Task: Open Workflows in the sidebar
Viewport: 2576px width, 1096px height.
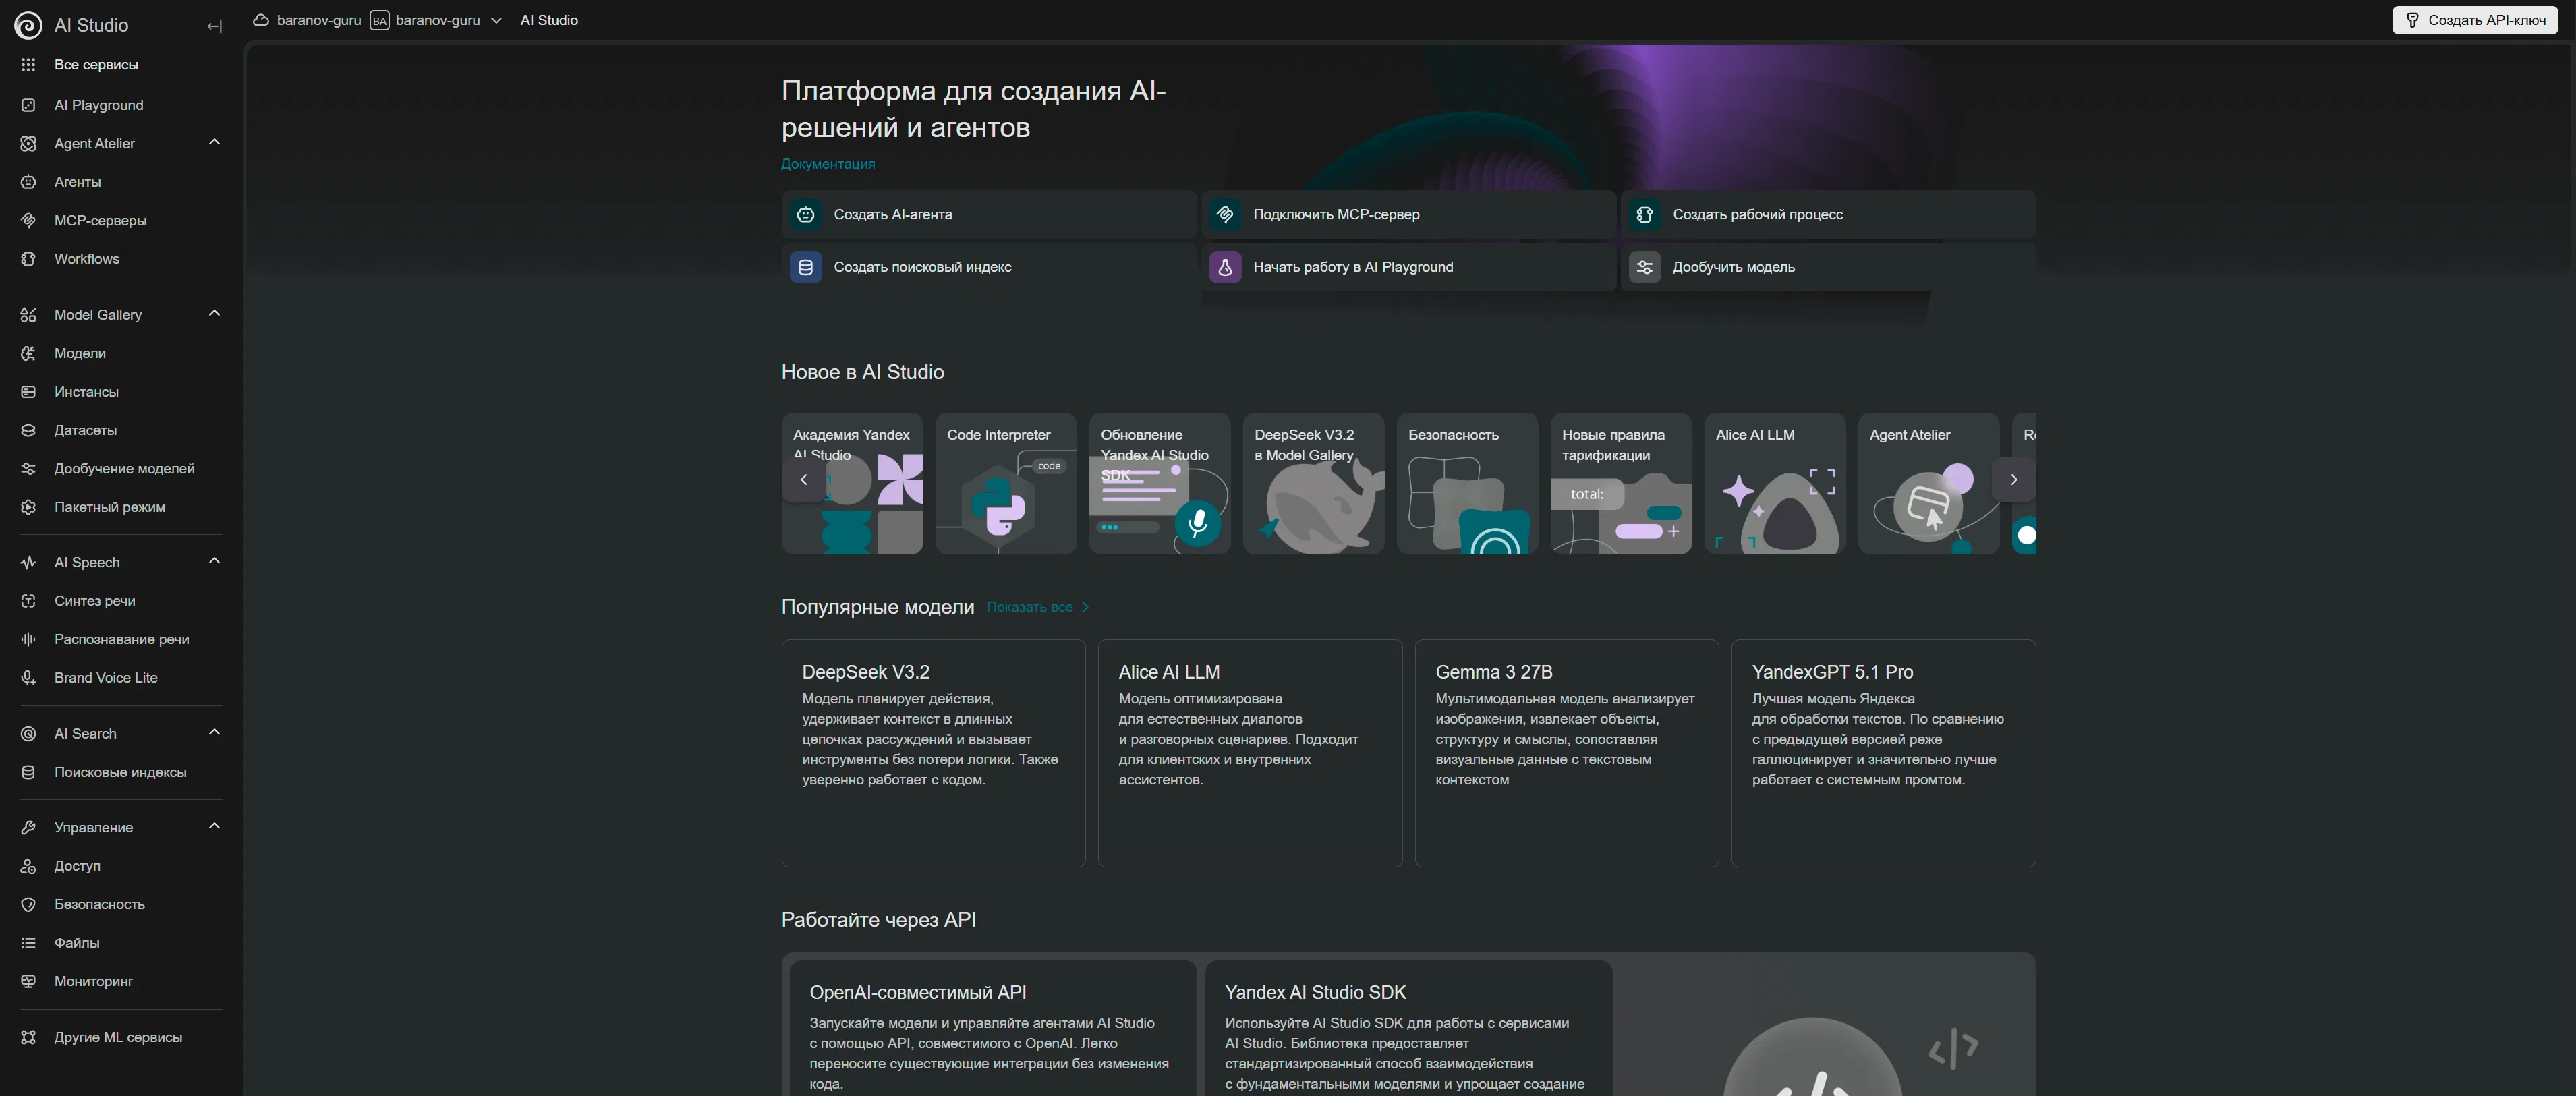Action: (x=121, y=259)
